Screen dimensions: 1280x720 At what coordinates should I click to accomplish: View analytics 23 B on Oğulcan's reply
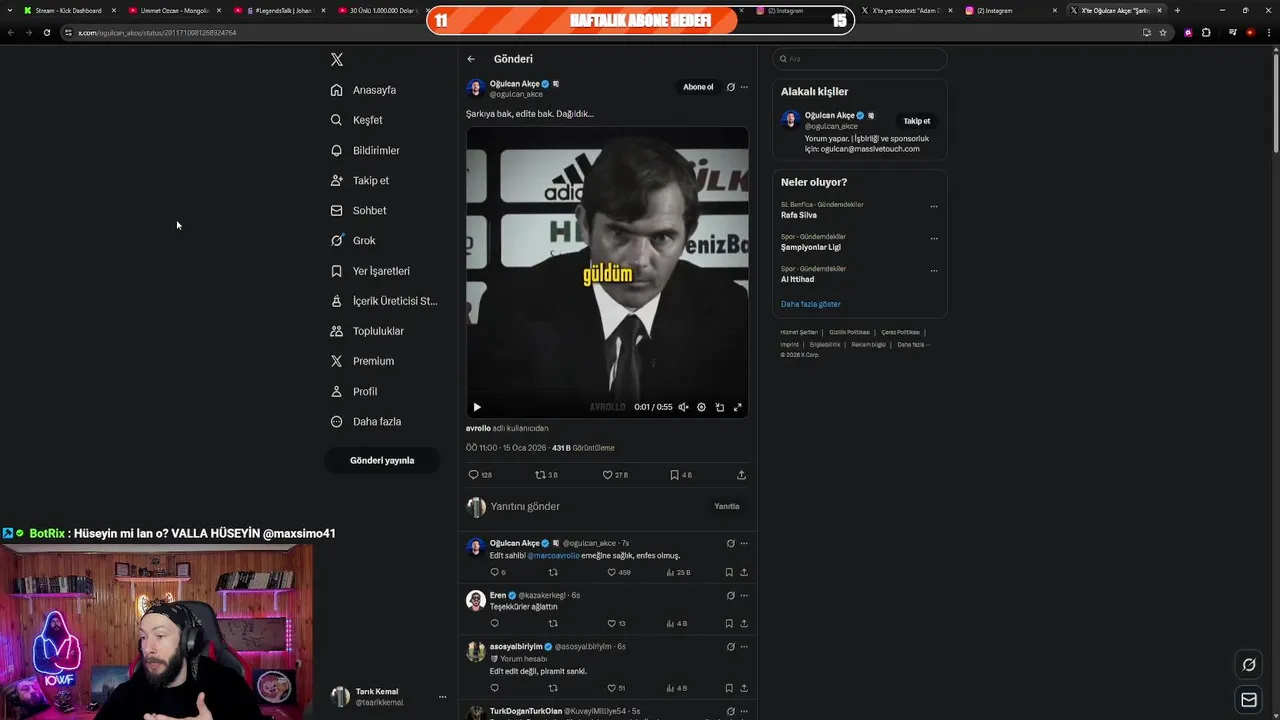678,573
